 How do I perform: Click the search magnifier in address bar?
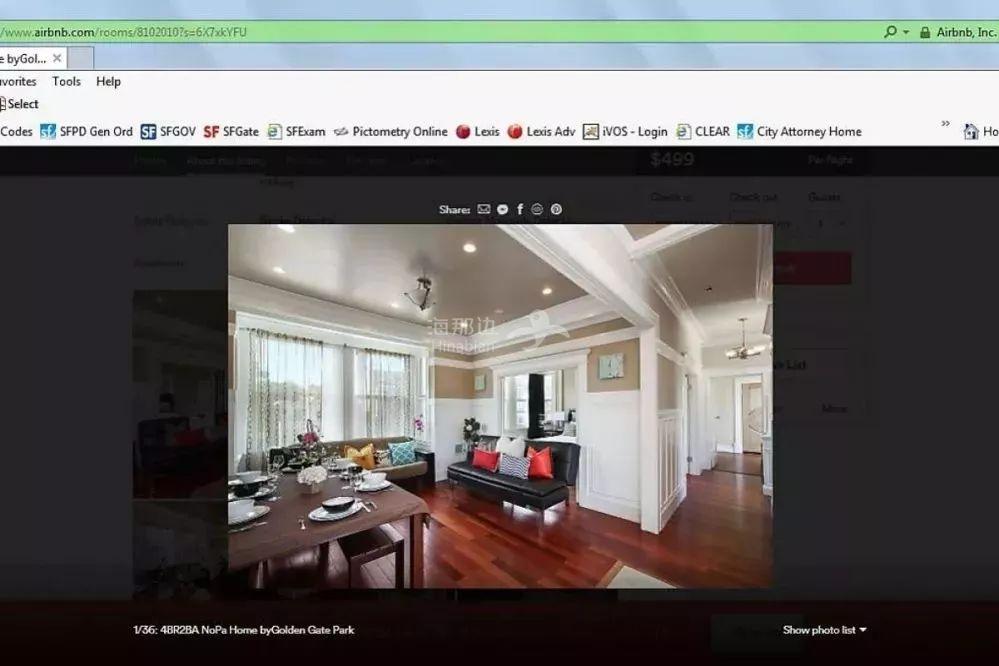click(x=889, y=32)
